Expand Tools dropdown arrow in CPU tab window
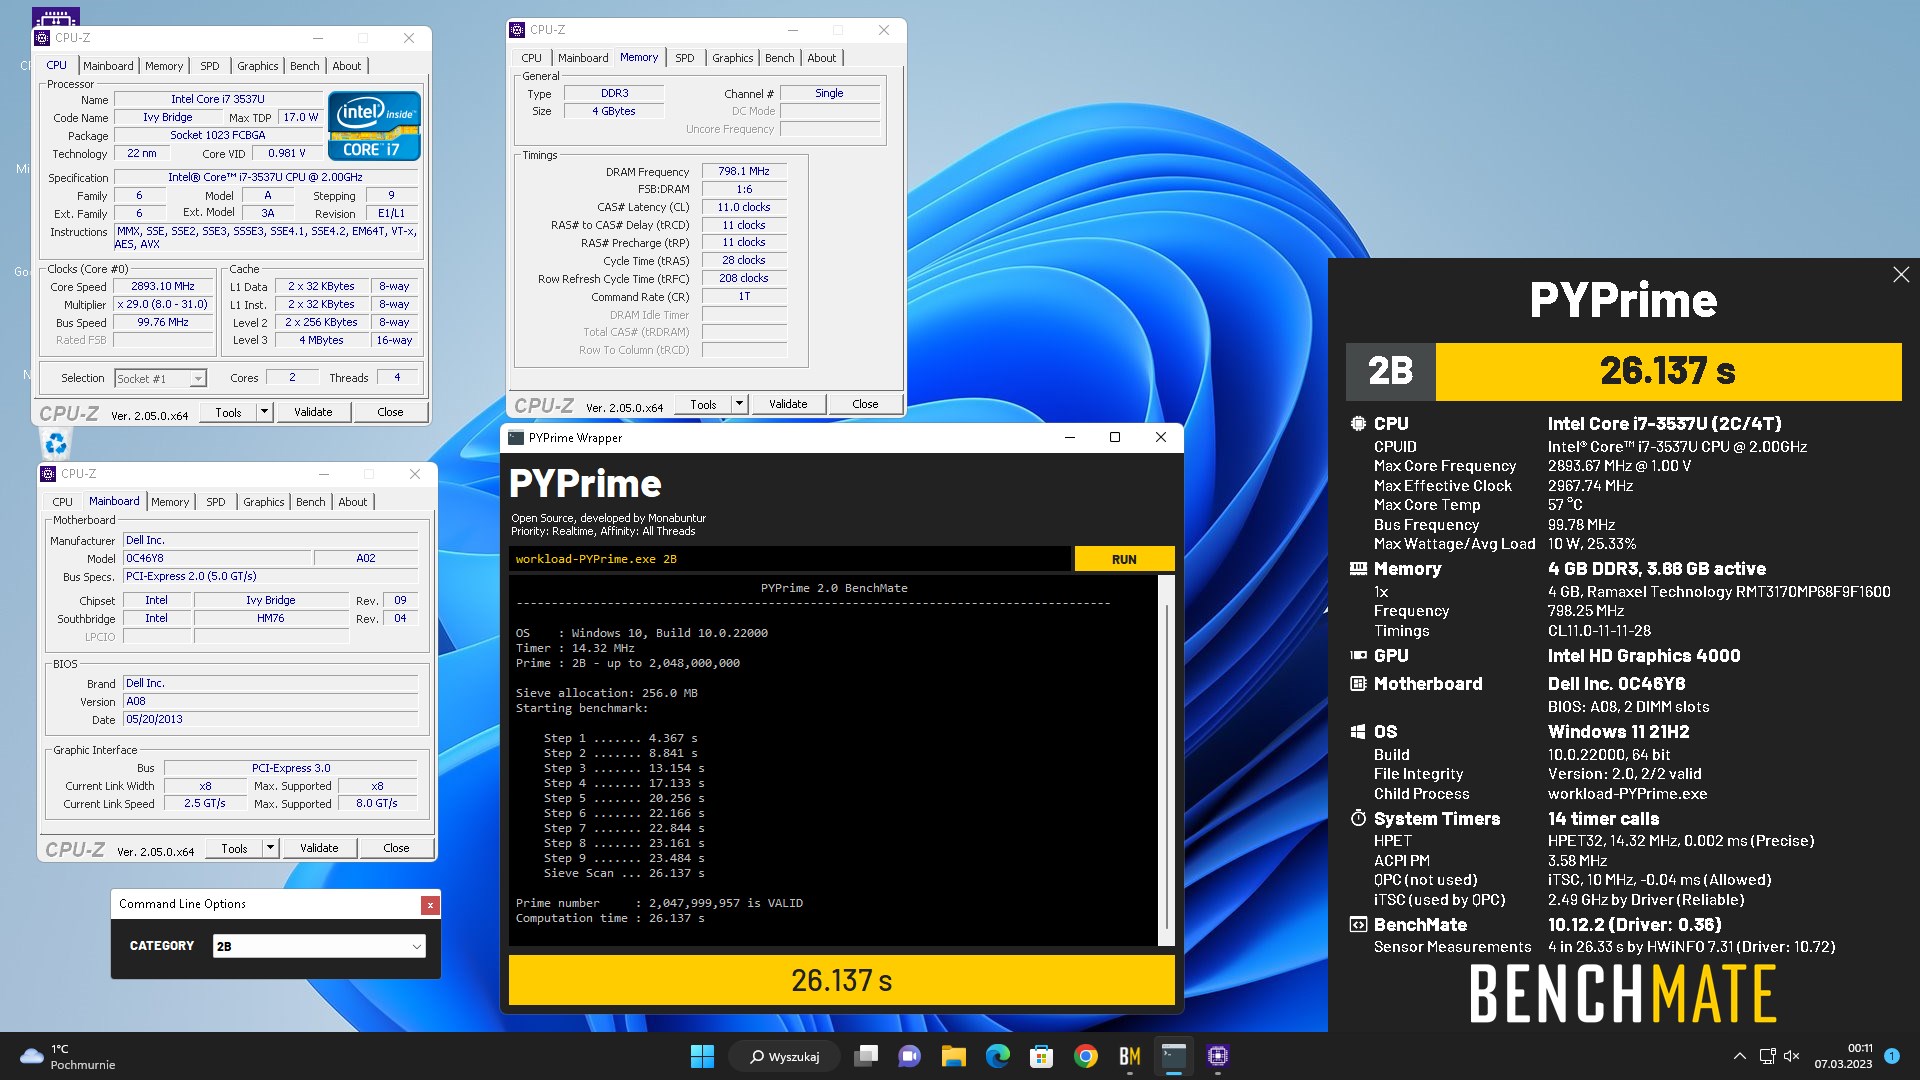The image size is (1920, 1080). click(x=264, y=412)
